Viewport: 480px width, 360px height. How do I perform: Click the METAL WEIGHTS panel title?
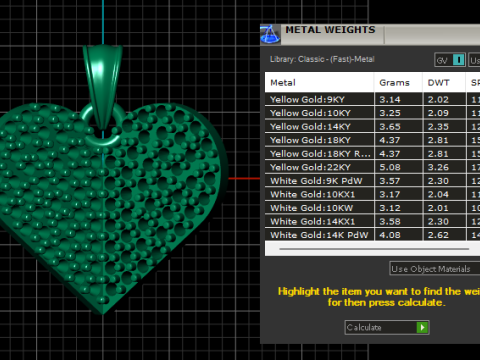(x=330, y=30)
